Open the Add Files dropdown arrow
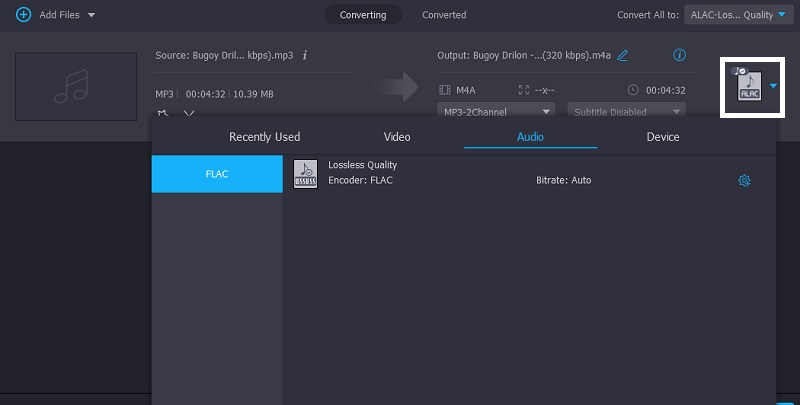 pos(92,16)
